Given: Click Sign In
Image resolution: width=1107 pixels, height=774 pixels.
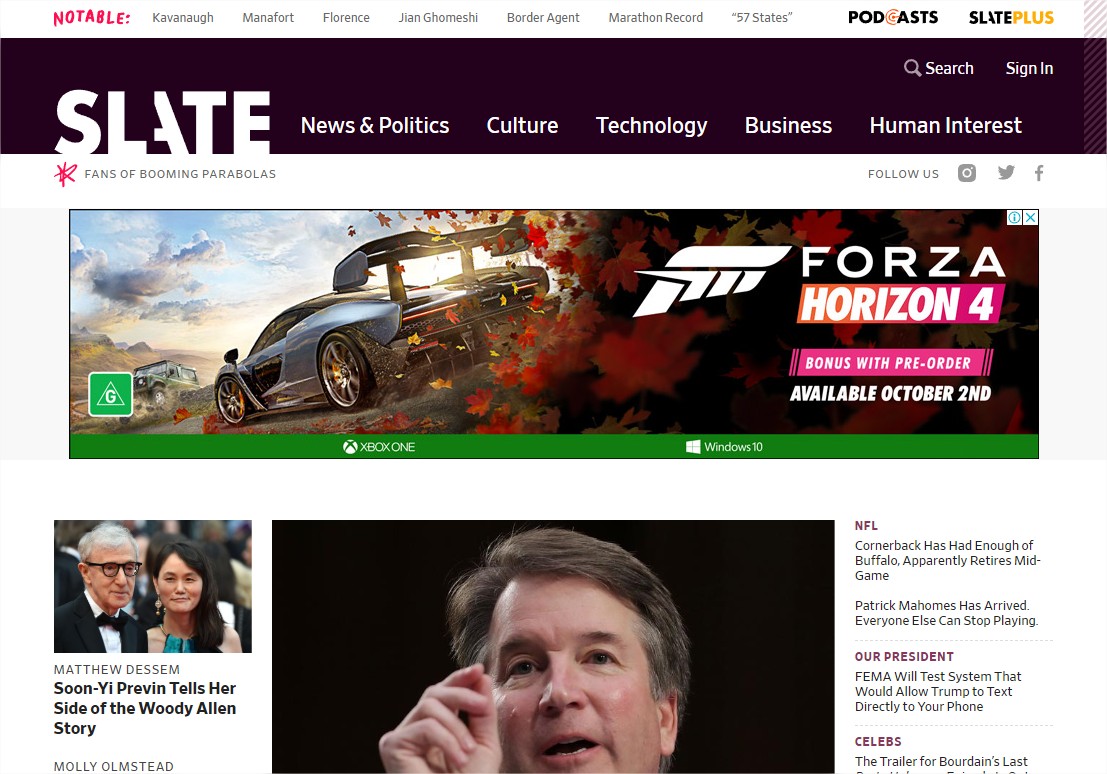Looking at the screenshot, I should [1029, 68].
